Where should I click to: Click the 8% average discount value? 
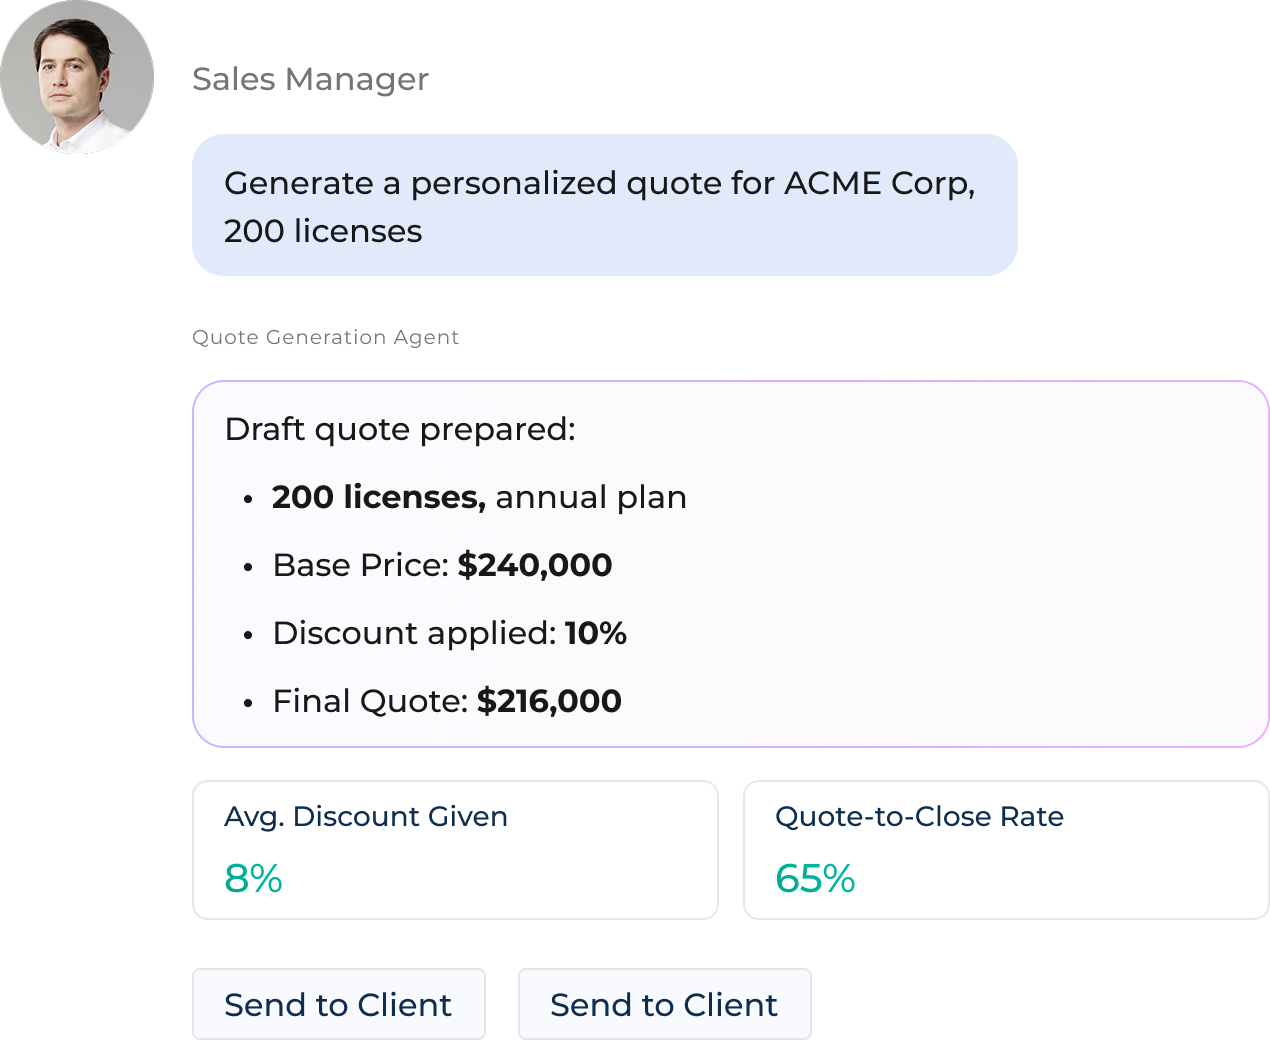point(253,878)
